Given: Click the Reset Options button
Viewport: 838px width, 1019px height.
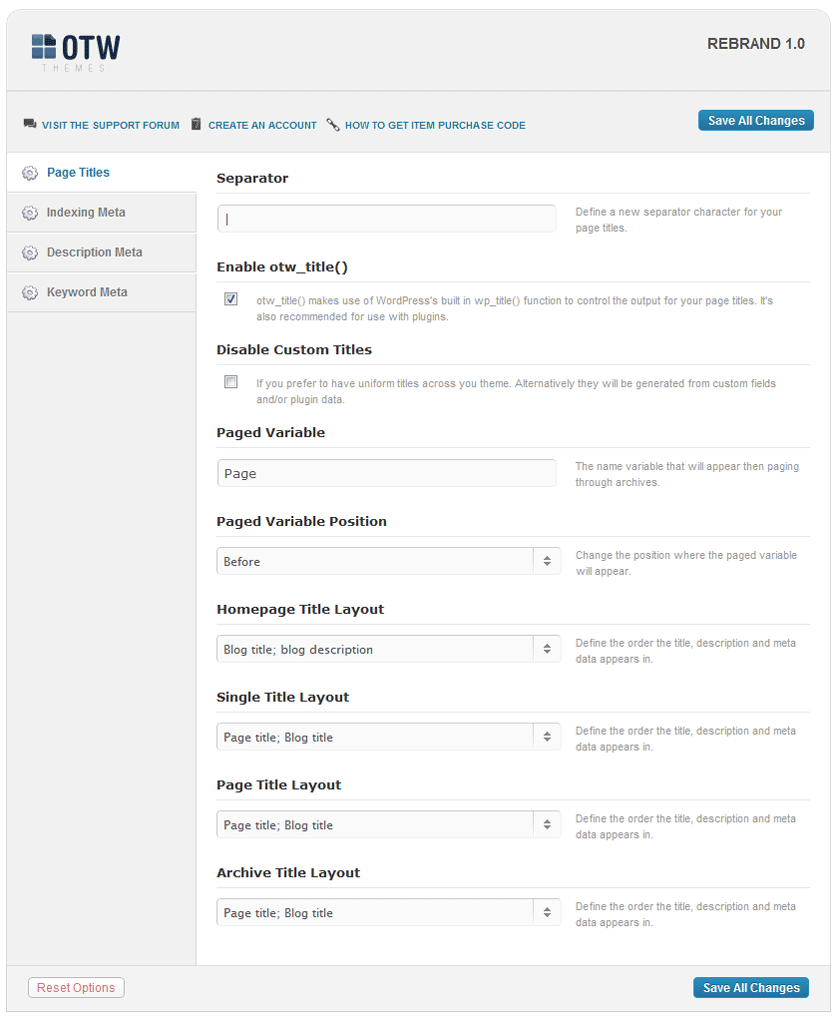Looking at the screenshot, I should [x=76, y=987].
